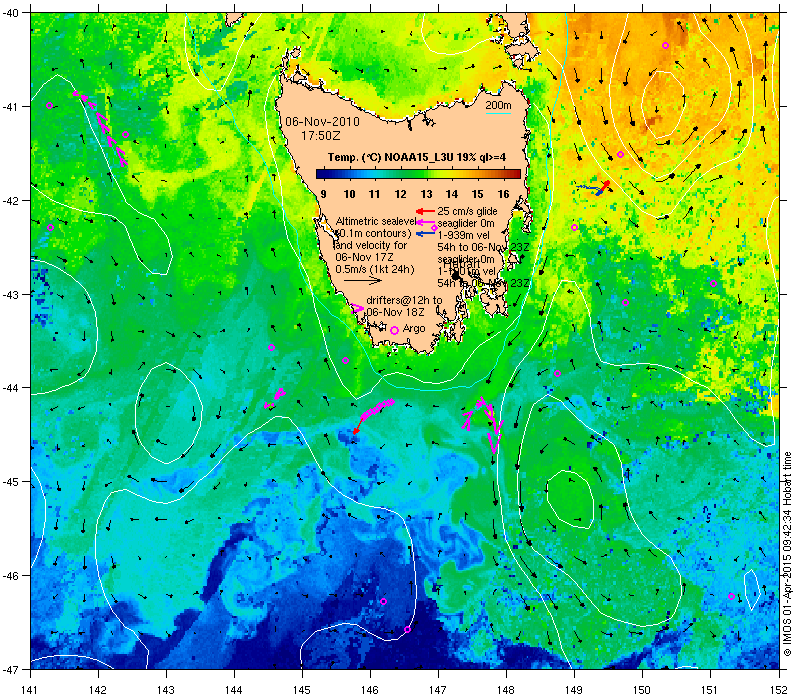Click the '17:50Z' time label

320,136
